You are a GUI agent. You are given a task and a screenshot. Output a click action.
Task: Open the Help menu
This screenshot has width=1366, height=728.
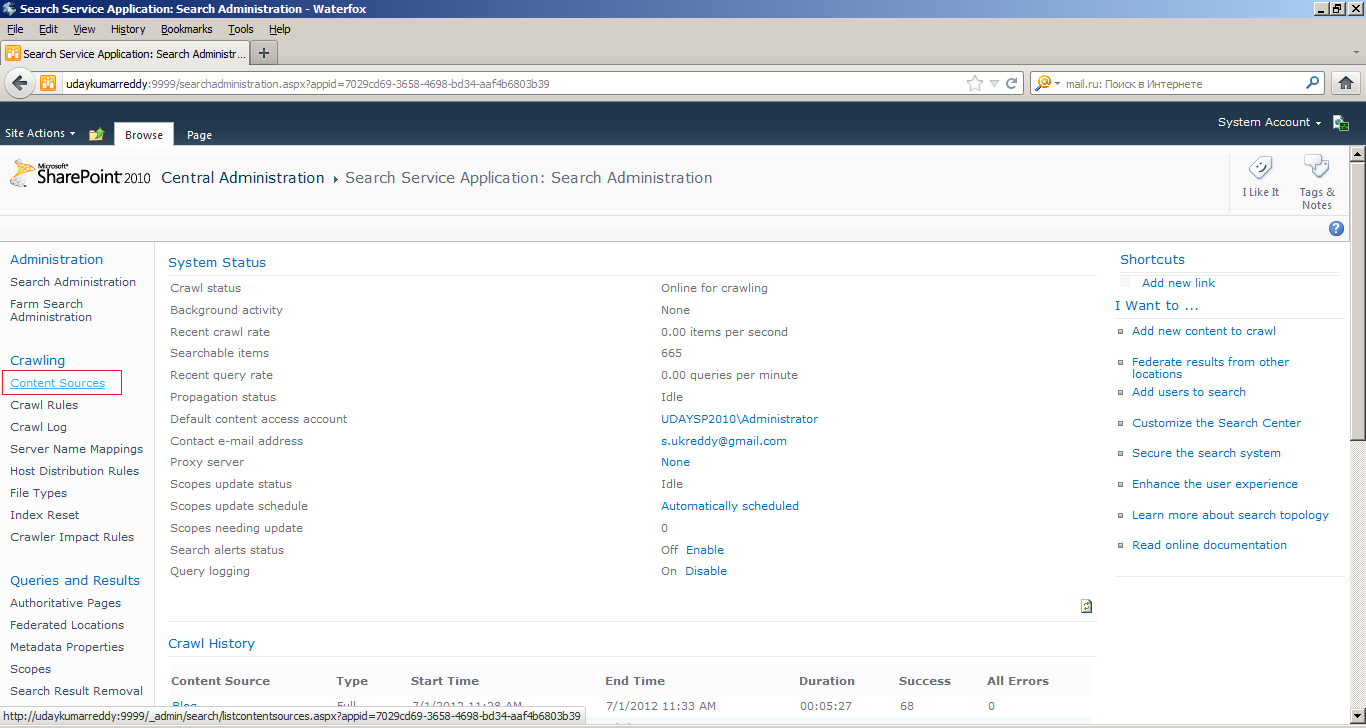click(280, 29)
